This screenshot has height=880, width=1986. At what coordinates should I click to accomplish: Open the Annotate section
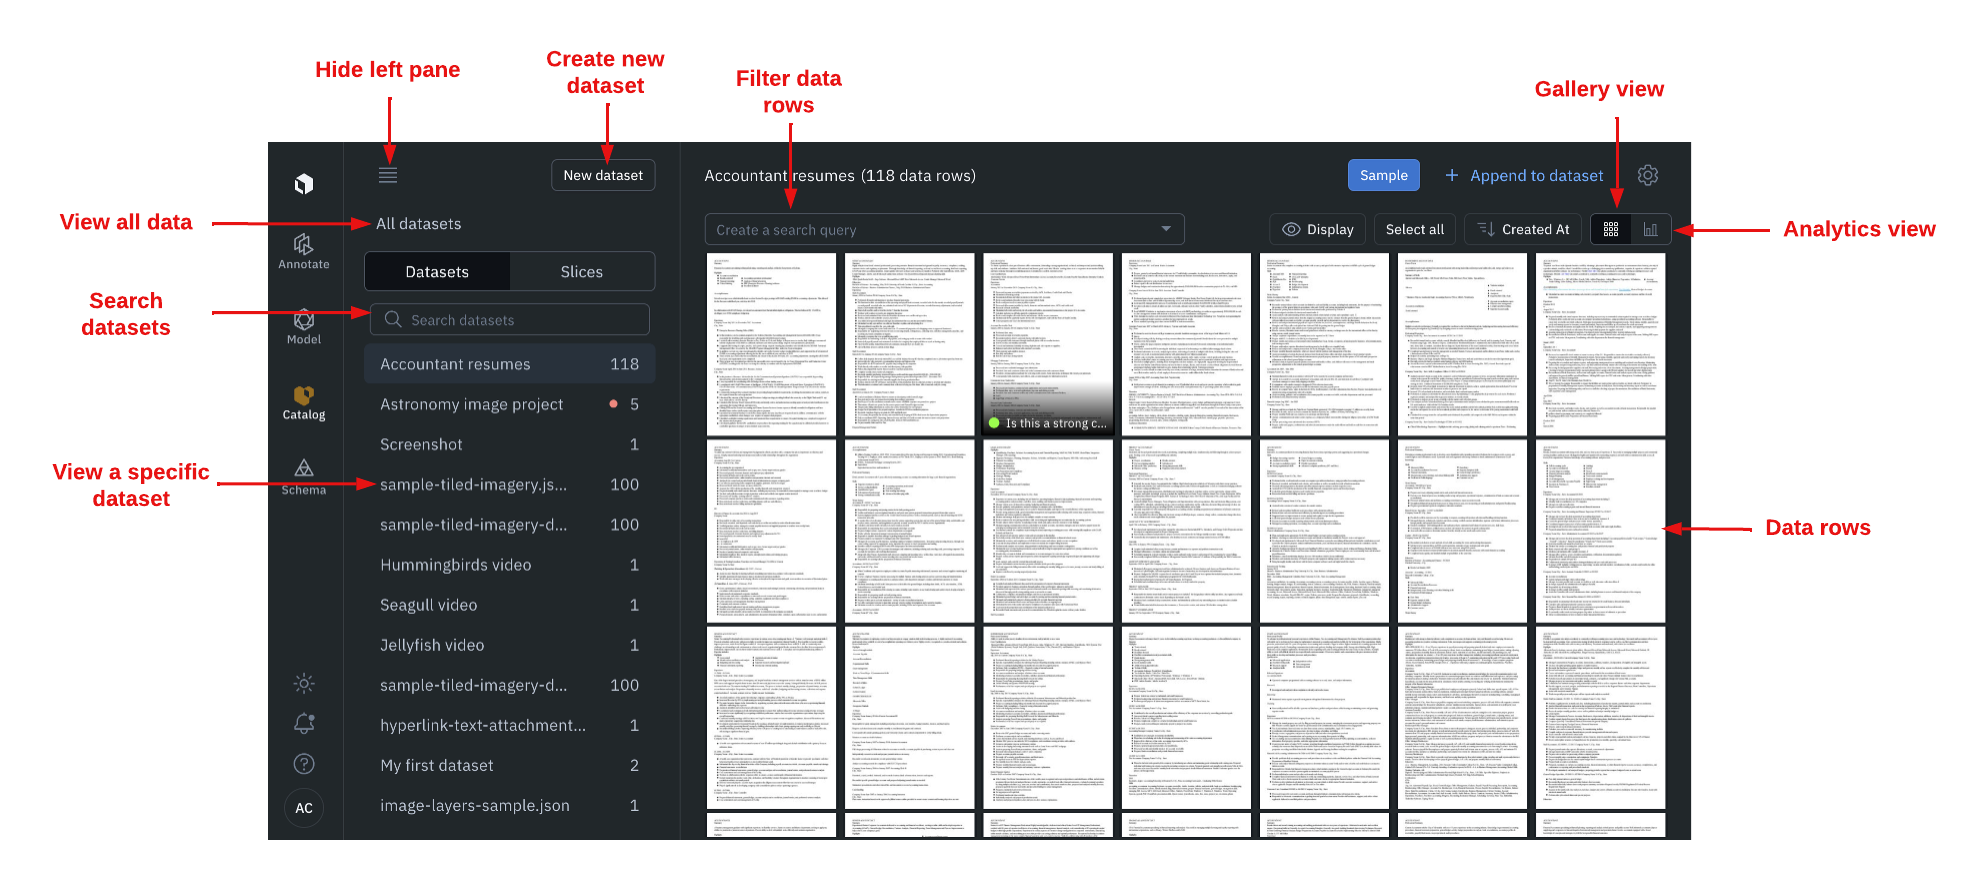pyautogui.click(x=304, y=251)
